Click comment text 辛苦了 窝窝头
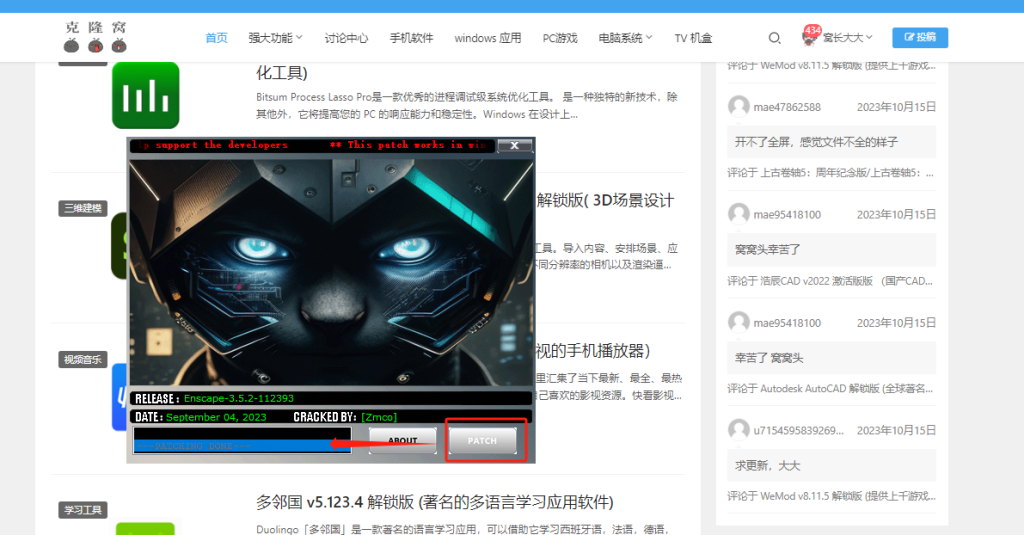 (x=769, y=358)
